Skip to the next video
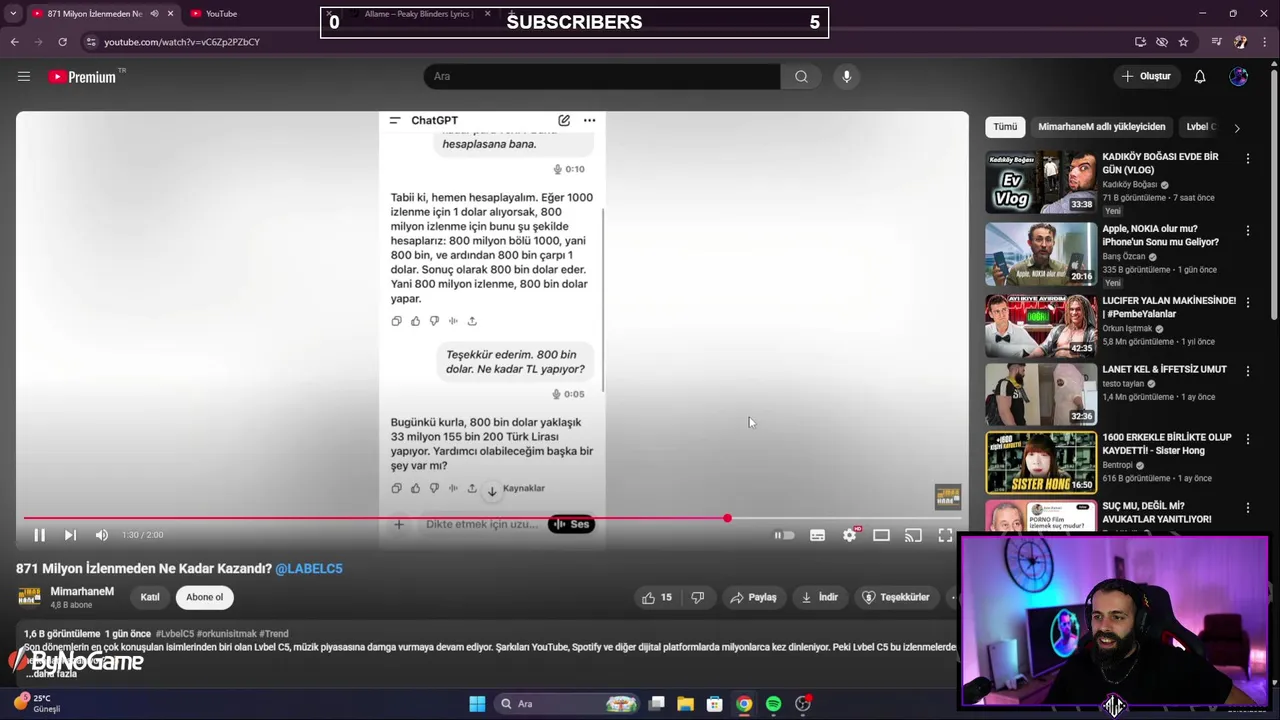 70,535
